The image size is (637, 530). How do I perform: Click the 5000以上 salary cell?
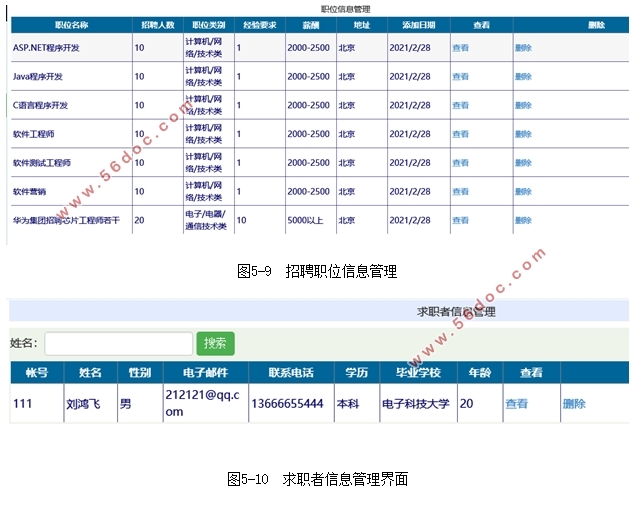pyautogui.click(x=311, y=221)
